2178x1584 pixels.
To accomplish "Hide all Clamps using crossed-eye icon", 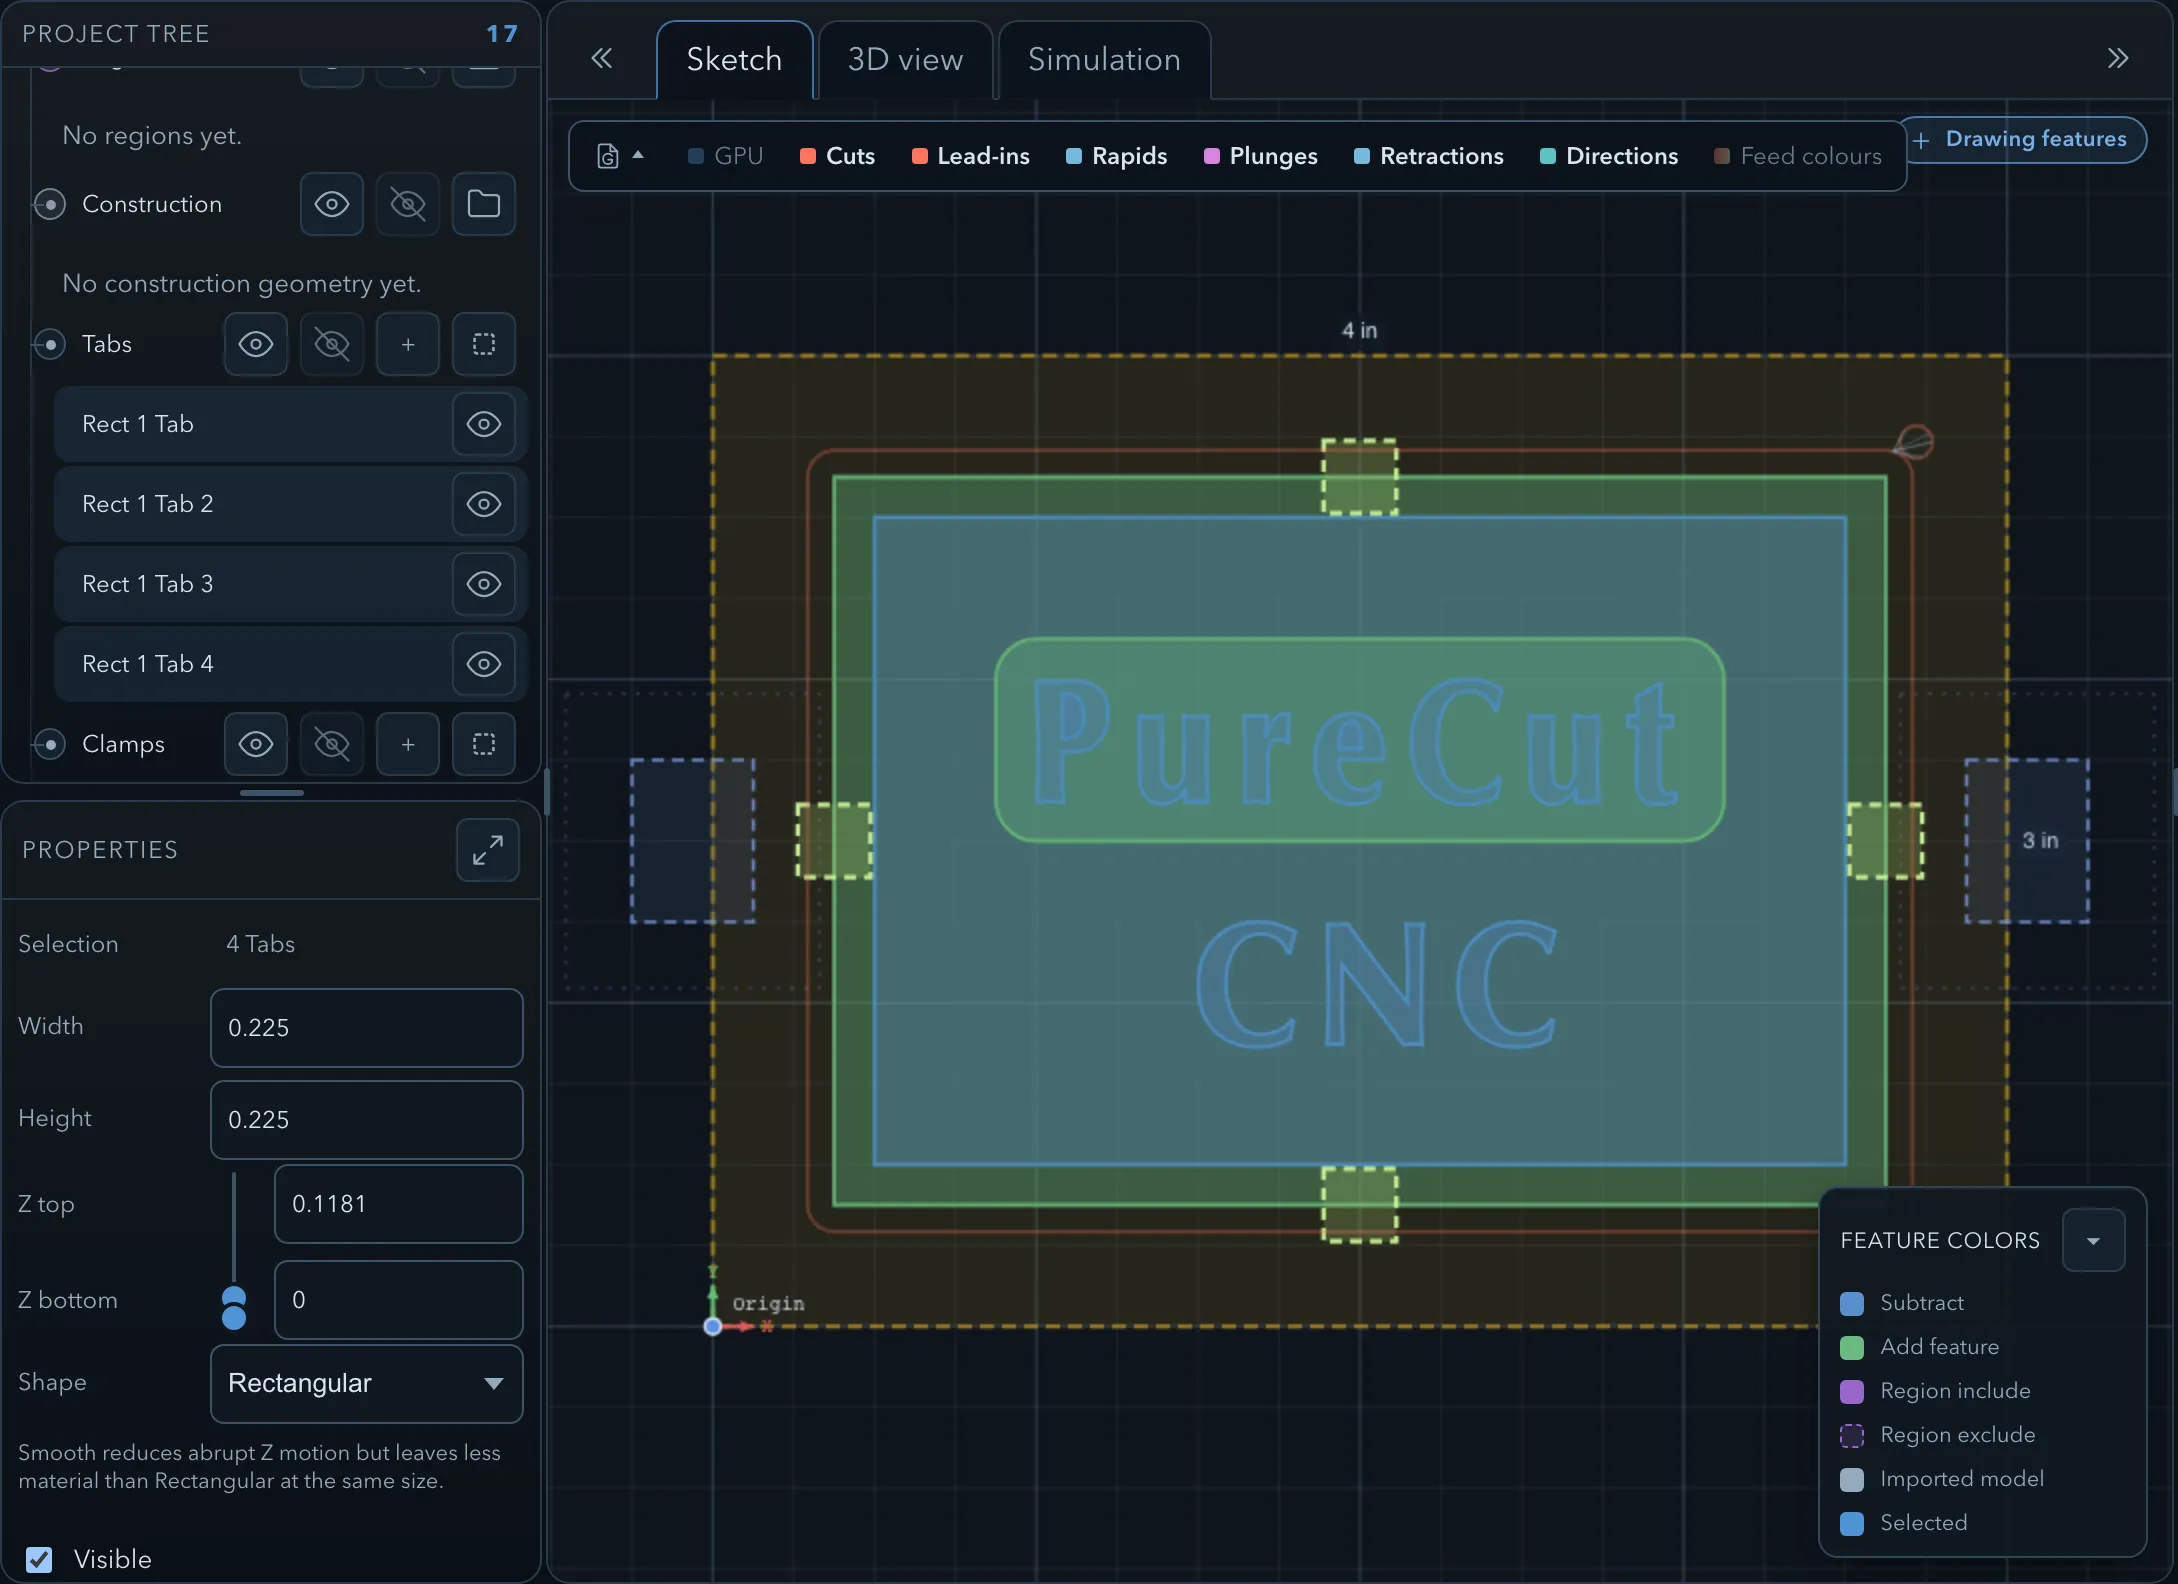I will click(332, 744).
